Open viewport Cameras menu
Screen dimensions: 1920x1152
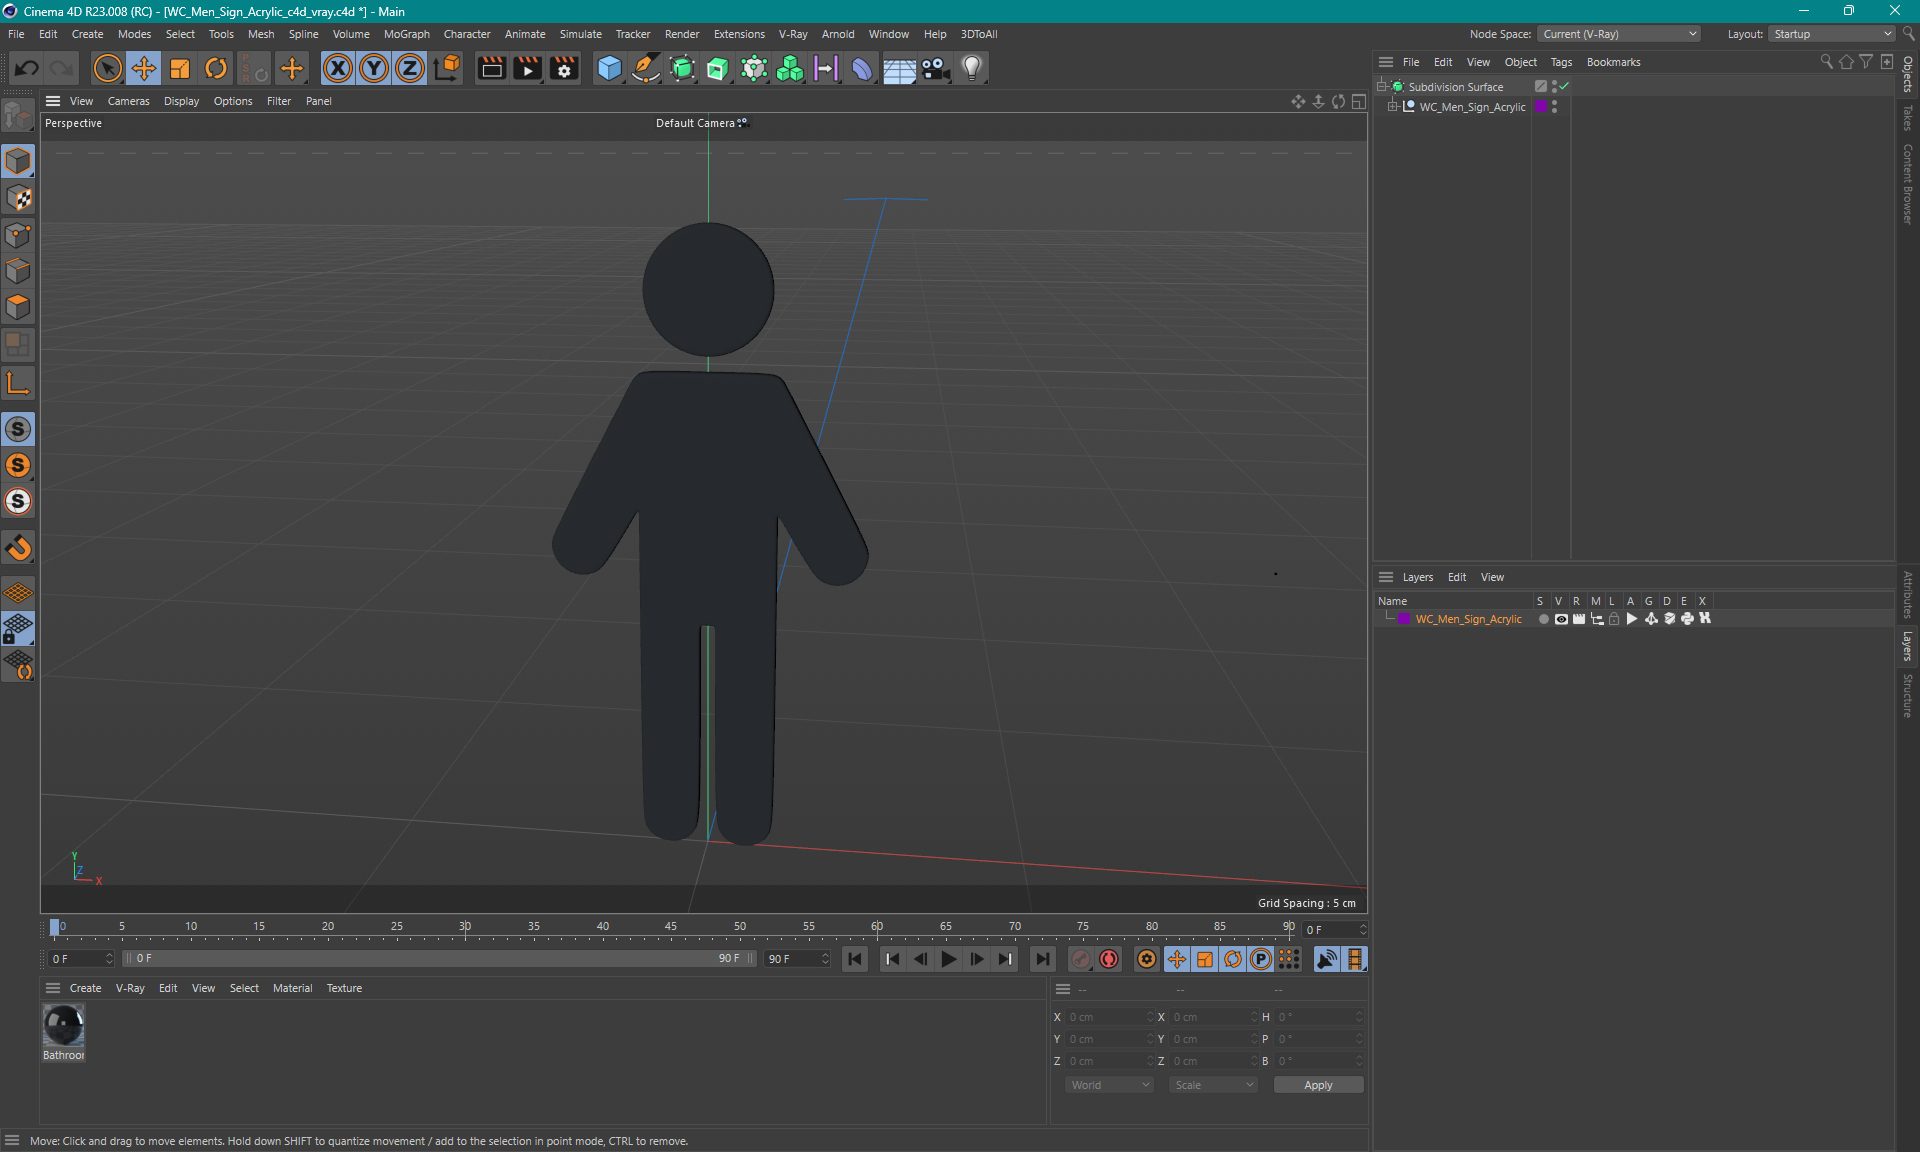128,101
